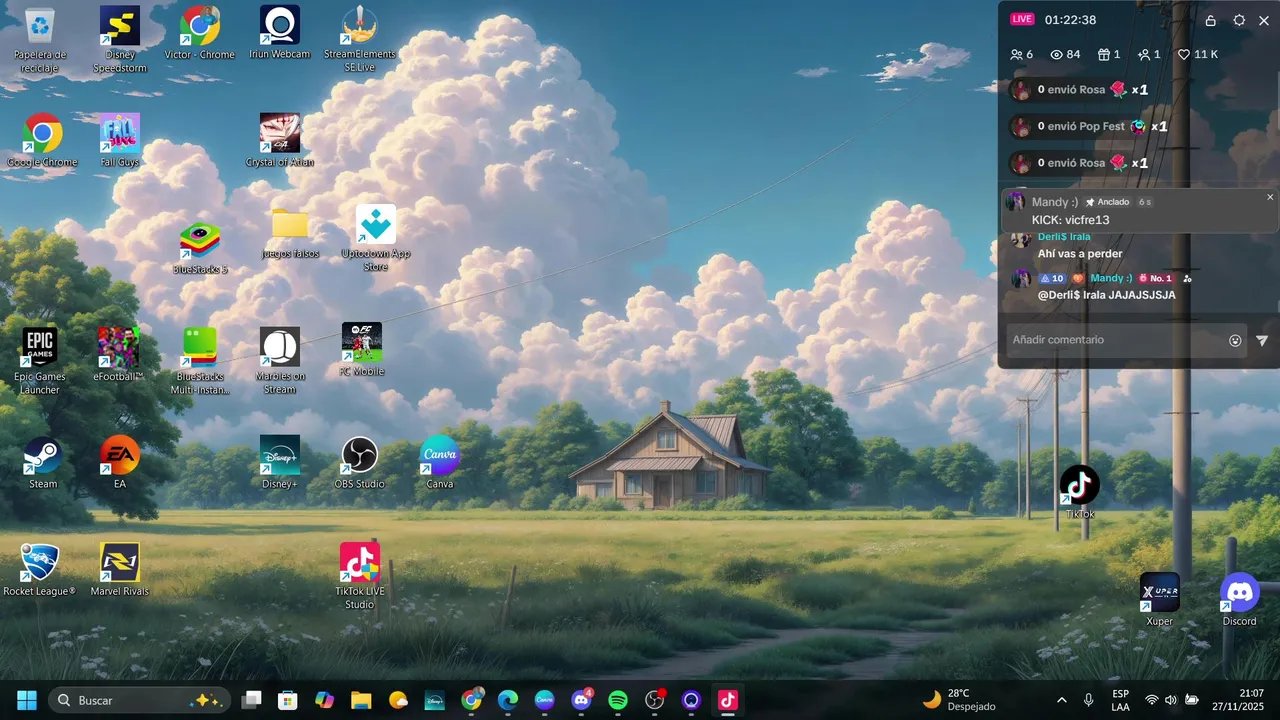Launch Rocket League desktop shortcut
The height and width of the screenshot is (720, 1280).
(40, 570)
